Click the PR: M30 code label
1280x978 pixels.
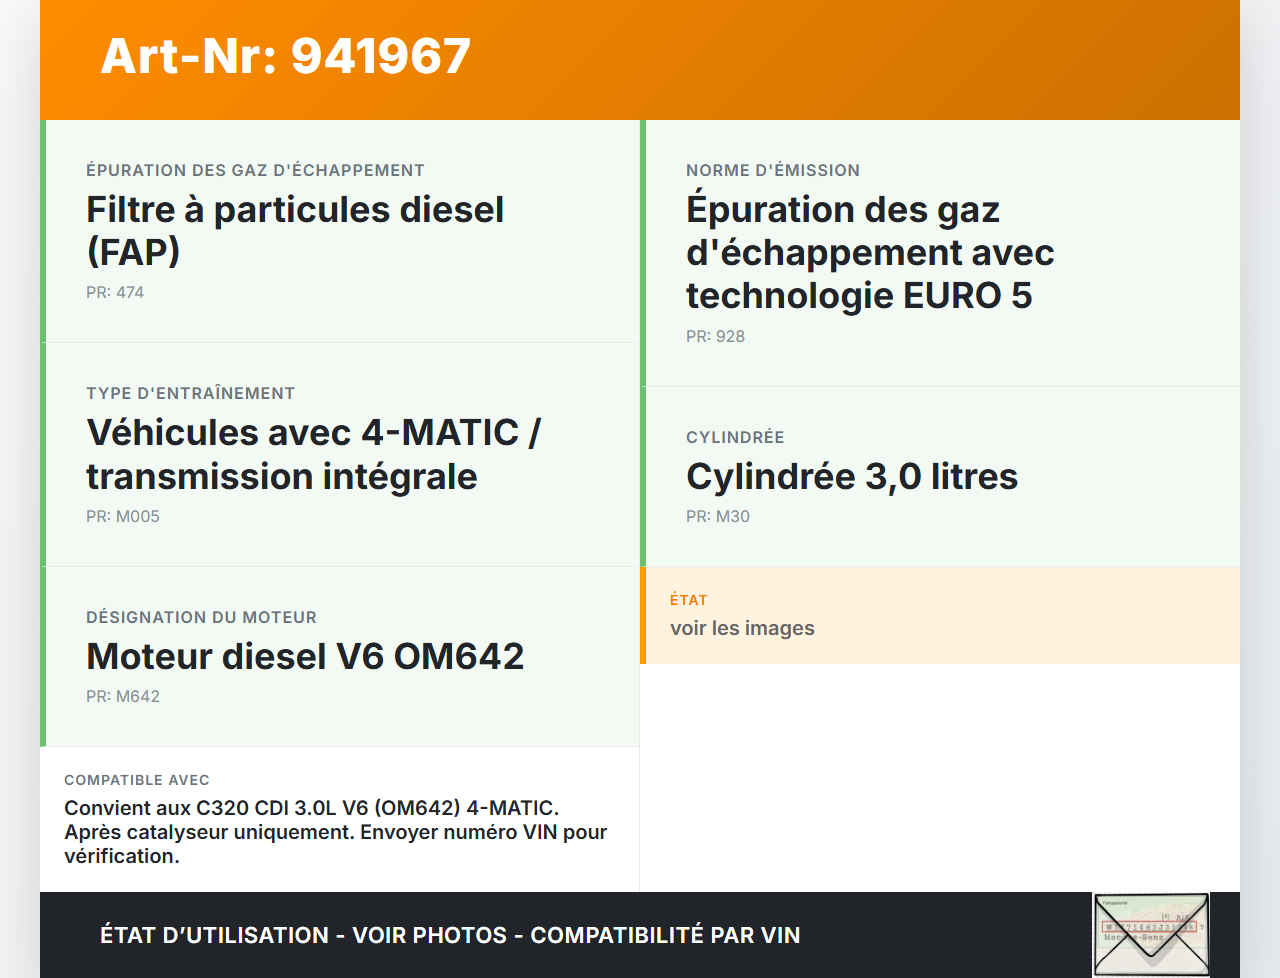(x=717, y=517)
